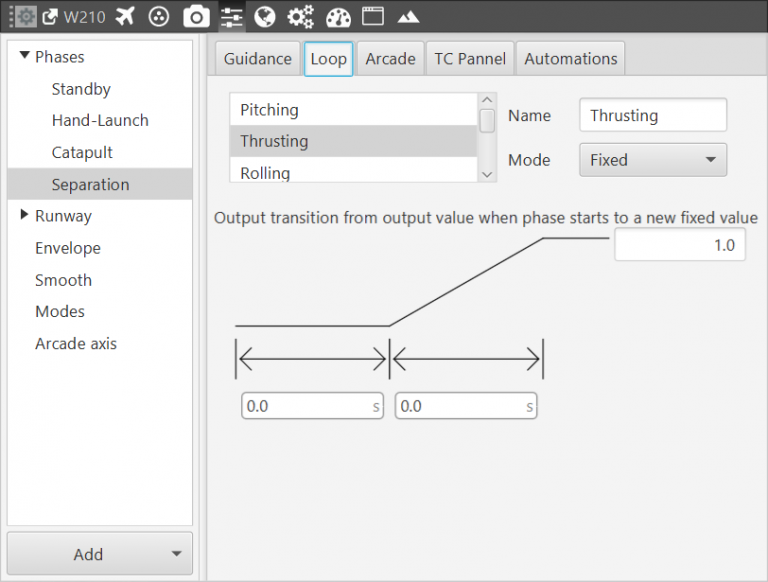
Task: Click the fixed value field showing 1.0
Action: [680, 244]
